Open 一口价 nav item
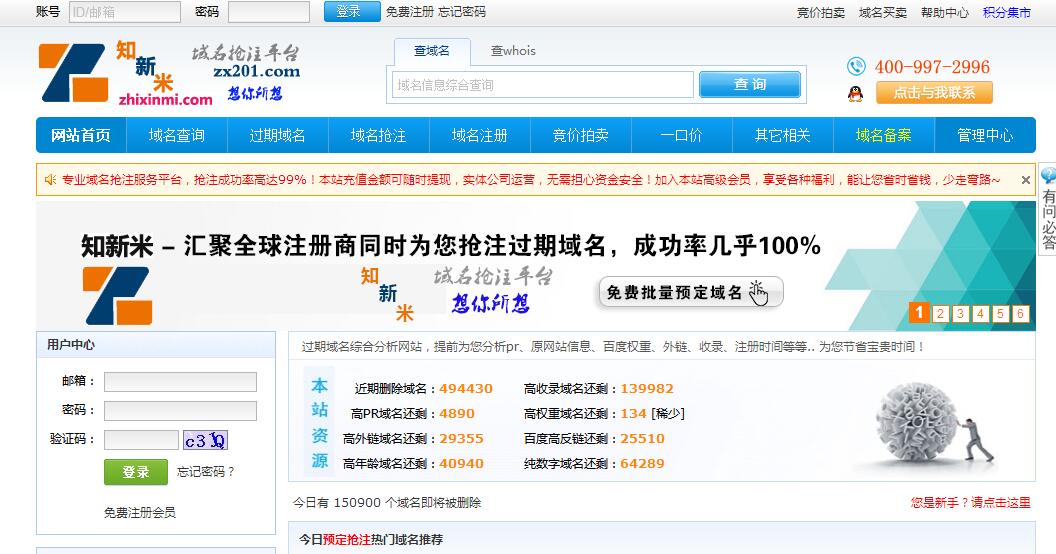This screenshot has height=554, width=1056. pyautogui.click(x=682, y=135)
